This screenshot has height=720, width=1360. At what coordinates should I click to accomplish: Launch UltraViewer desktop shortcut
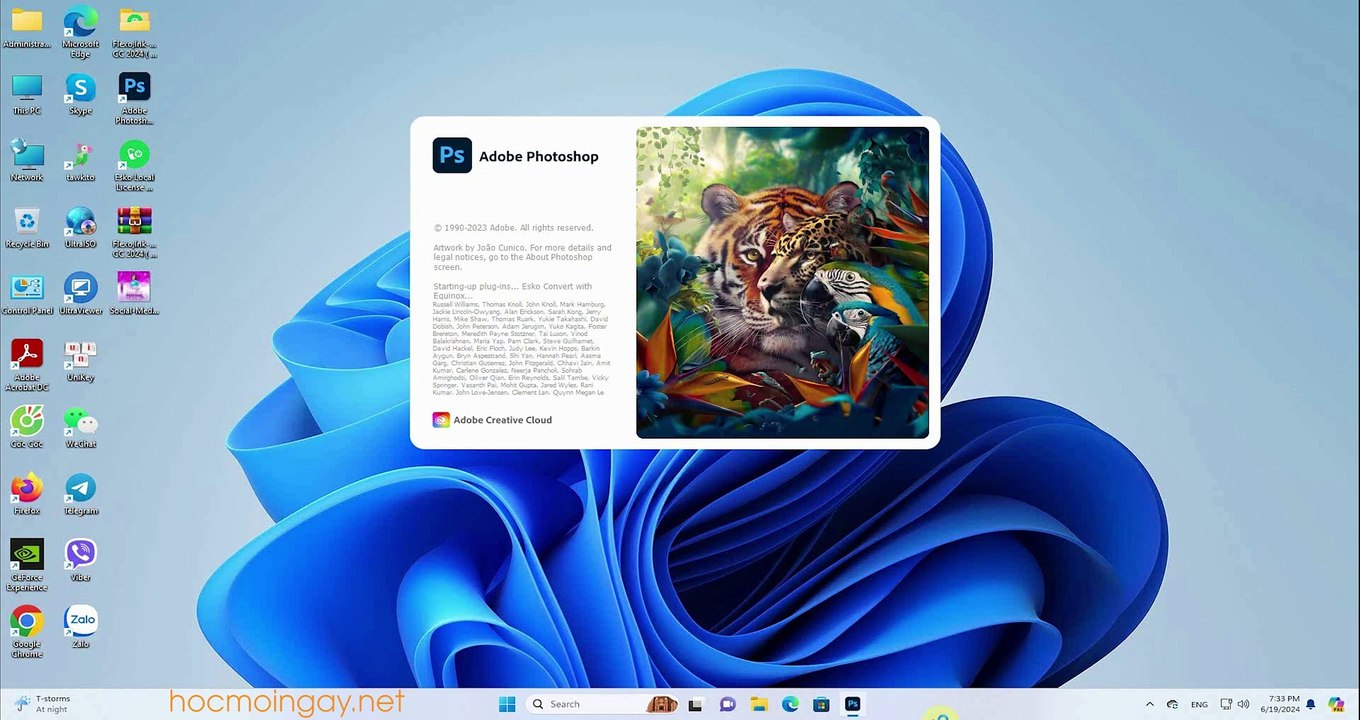point(81,294)
